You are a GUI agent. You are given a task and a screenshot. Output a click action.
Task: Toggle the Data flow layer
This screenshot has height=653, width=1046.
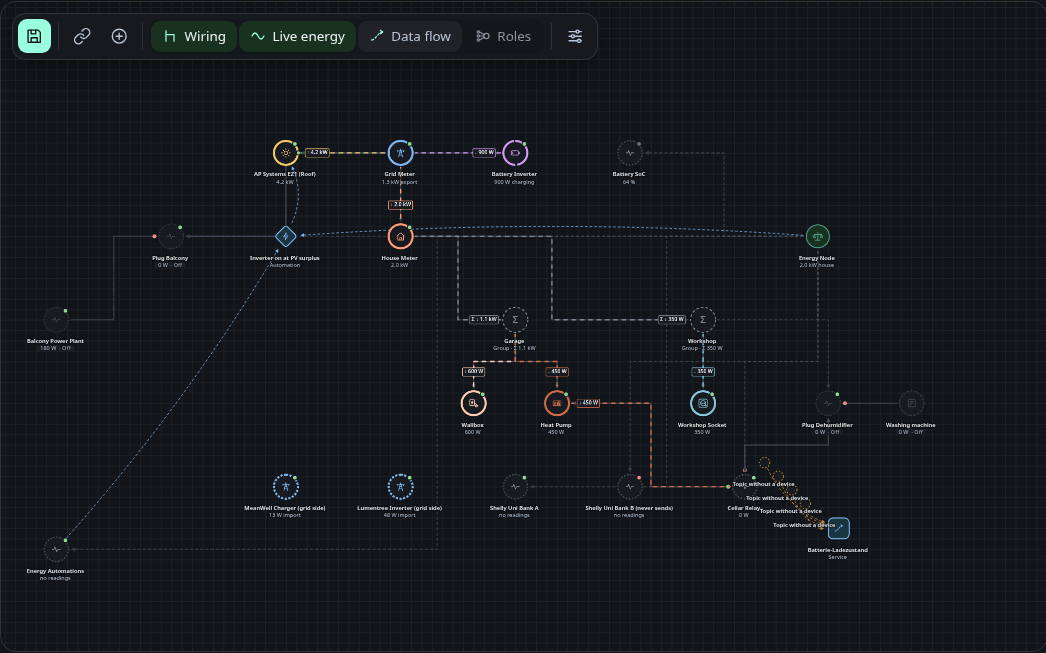tap(410, 36)
